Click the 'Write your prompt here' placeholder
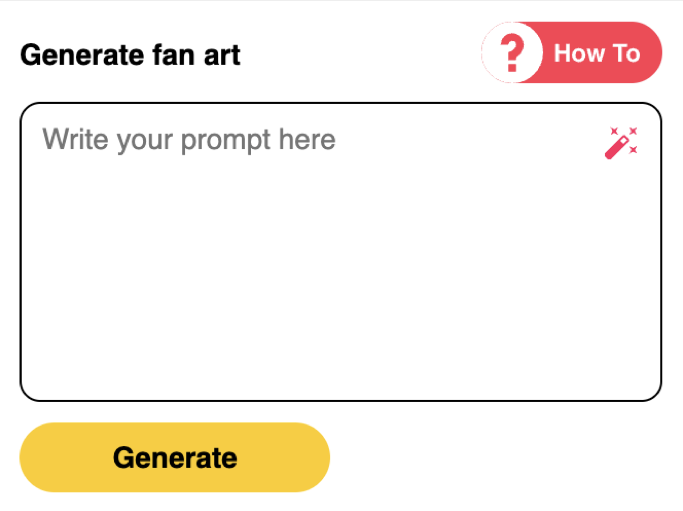This screenshot has height=511, width=683. tap(189, 139)
